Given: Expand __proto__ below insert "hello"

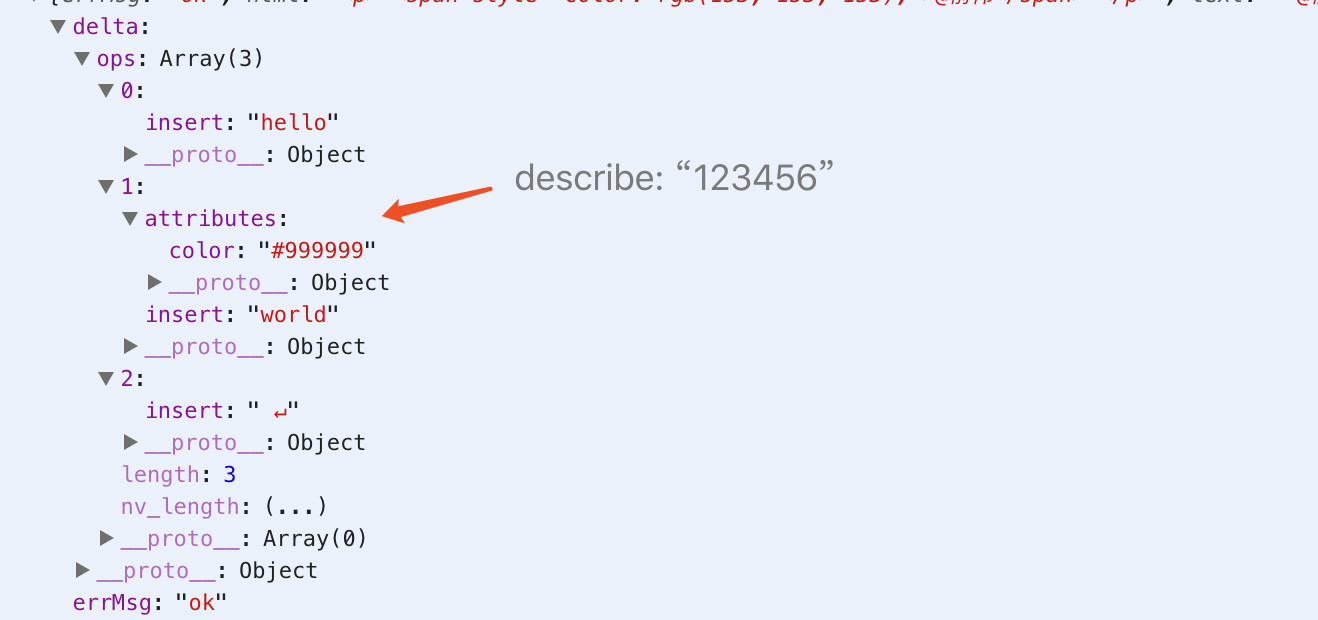Looking at the screenshot, I should 130,154.
